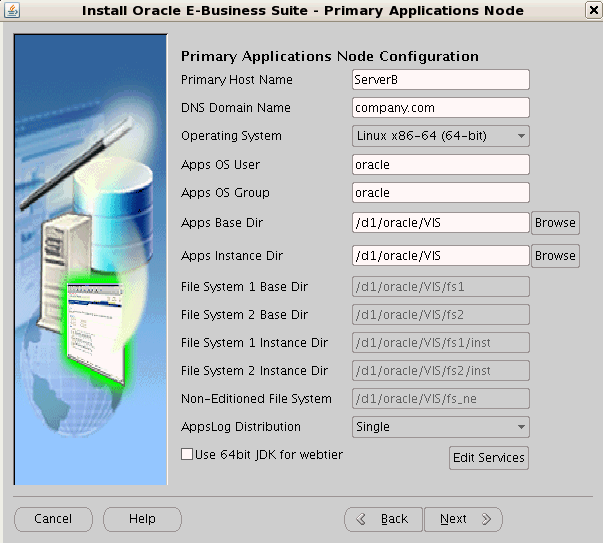Proceed with the Next button

pyautogui.click(x=463, y=519)
